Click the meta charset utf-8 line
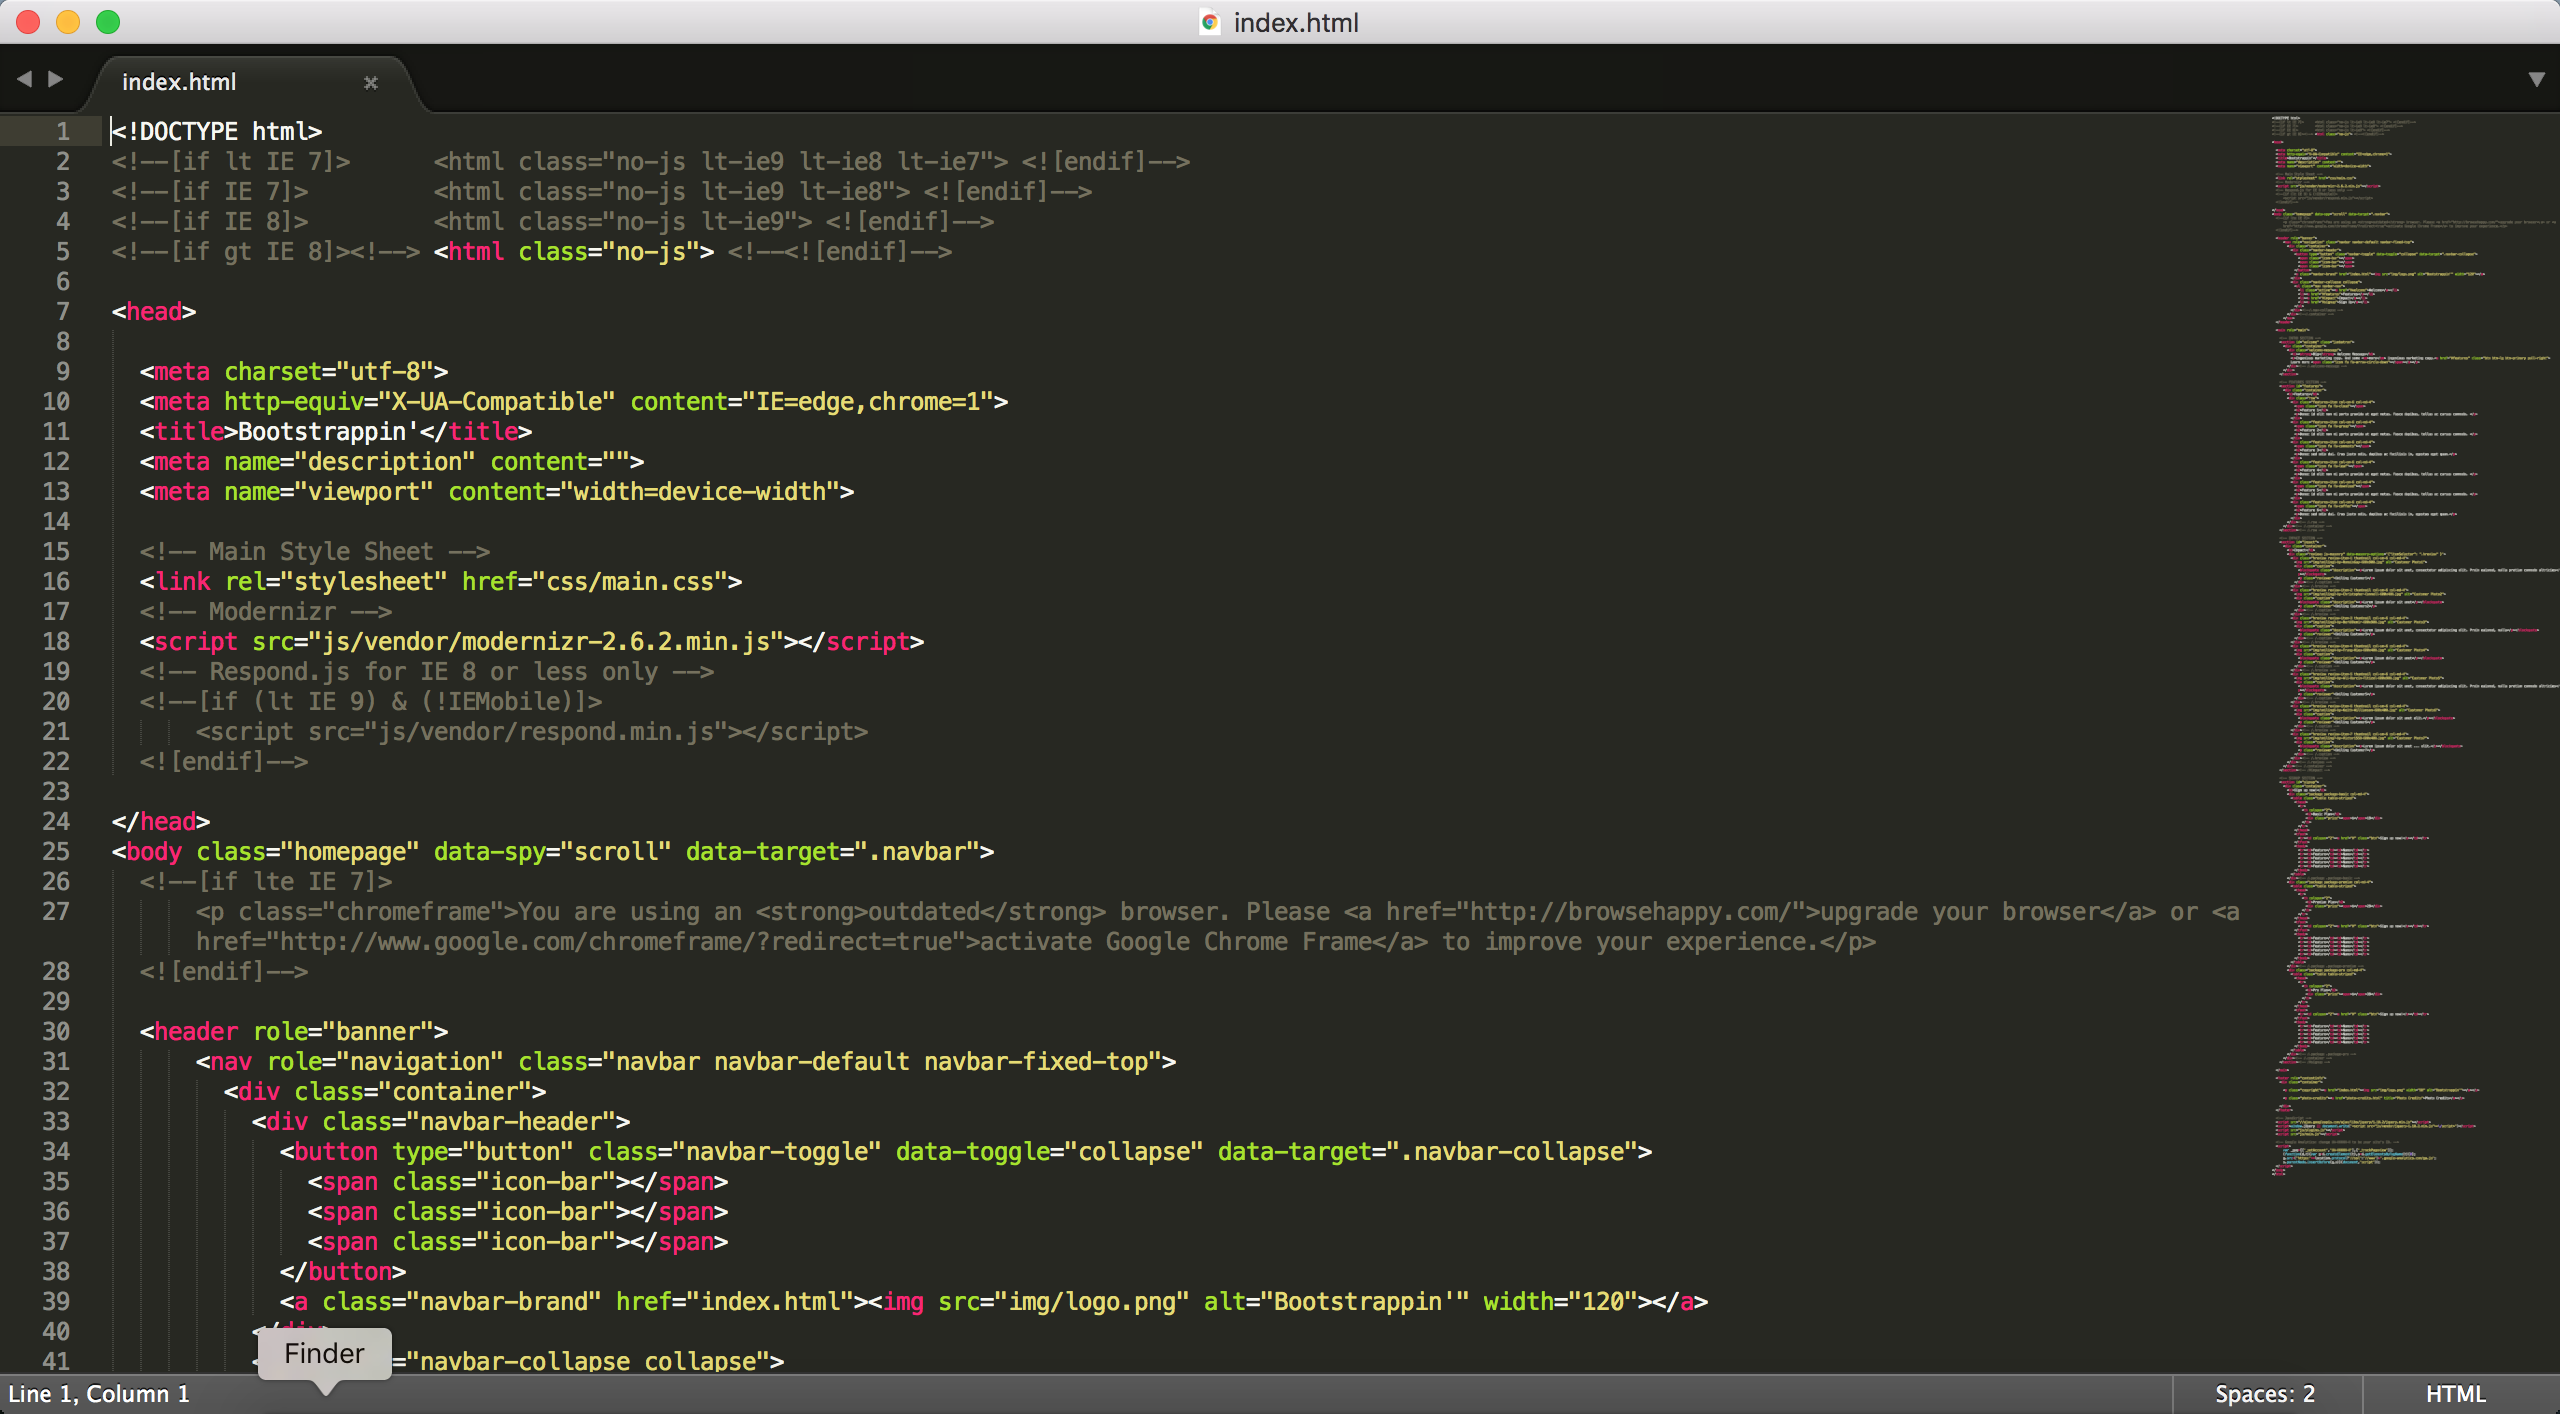Screen dimensions: 2560x1414 tap(294, 371)
